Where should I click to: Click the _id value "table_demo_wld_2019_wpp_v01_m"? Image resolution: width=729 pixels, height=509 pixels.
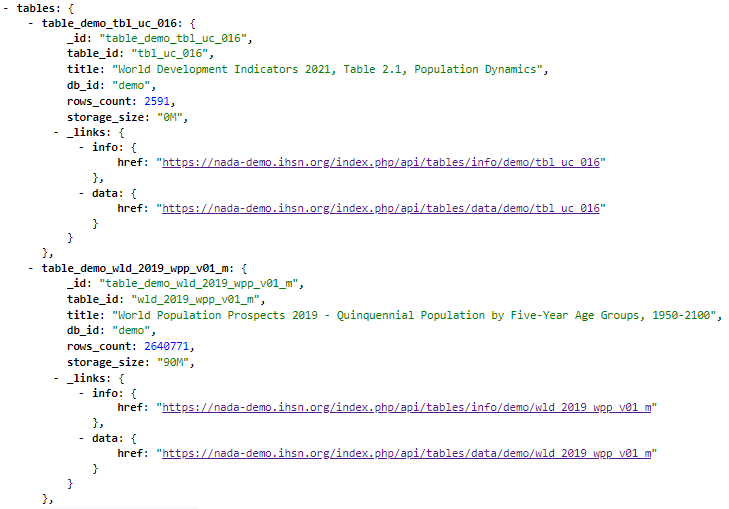click(x=199, y=283)
